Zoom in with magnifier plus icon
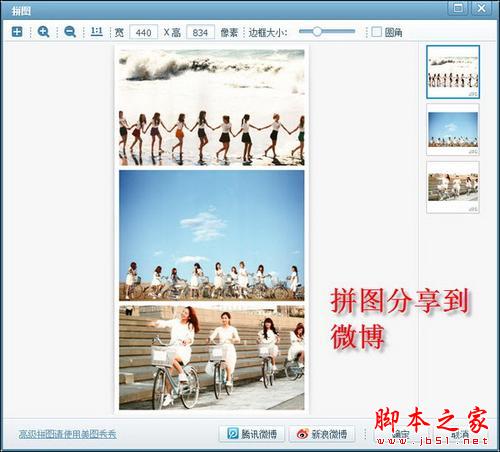The width and height of the screenshot is (500, 452). 44,32
